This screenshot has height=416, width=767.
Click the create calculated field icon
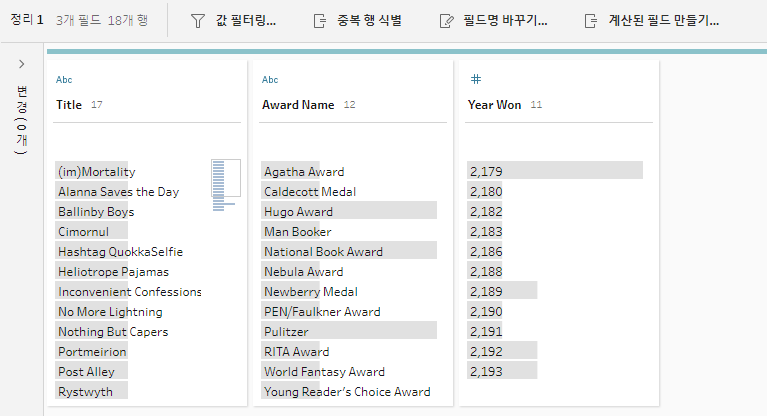pyautogui.click(x=591, y=21)
